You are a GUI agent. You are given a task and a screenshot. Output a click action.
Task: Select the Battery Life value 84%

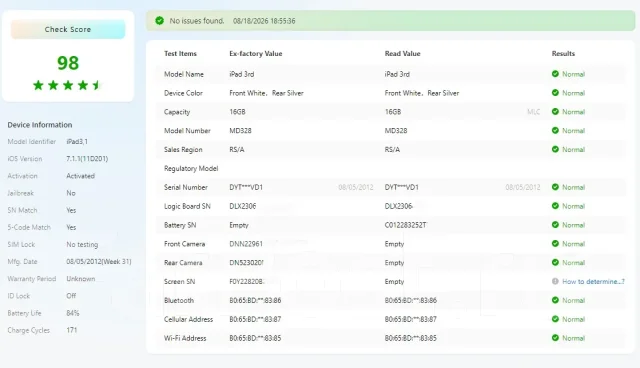pos(73,313)
